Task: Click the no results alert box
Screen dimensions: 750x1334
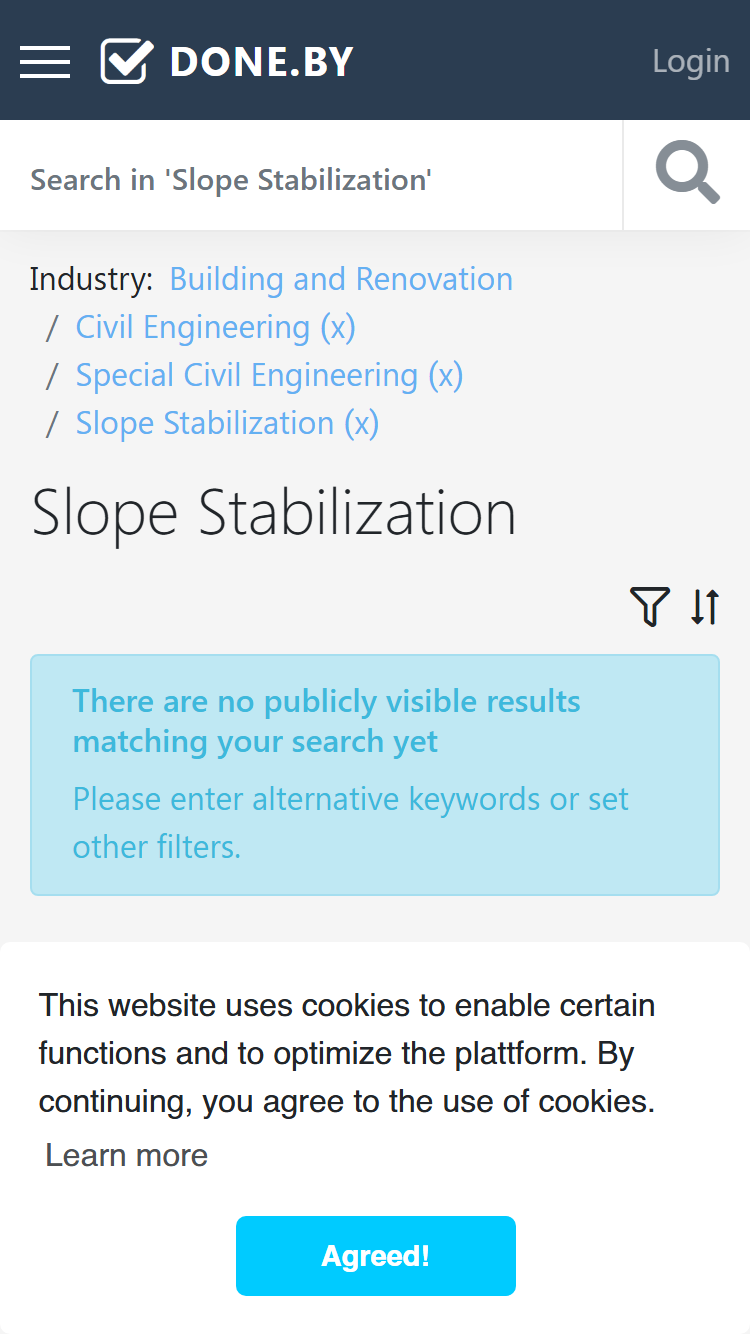Action: pyautogui.click(x=375, y=775)
